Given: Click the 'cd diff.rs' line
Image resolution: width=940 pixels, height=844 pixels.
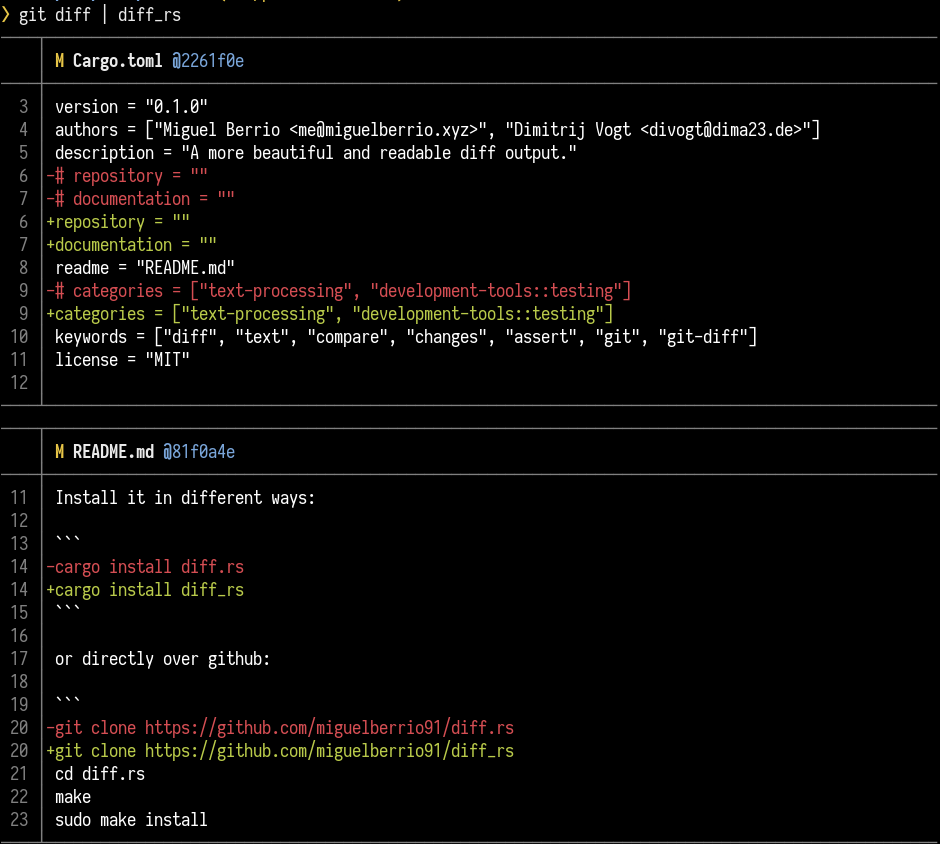Looking at the screenshot, I should [100, 774].
